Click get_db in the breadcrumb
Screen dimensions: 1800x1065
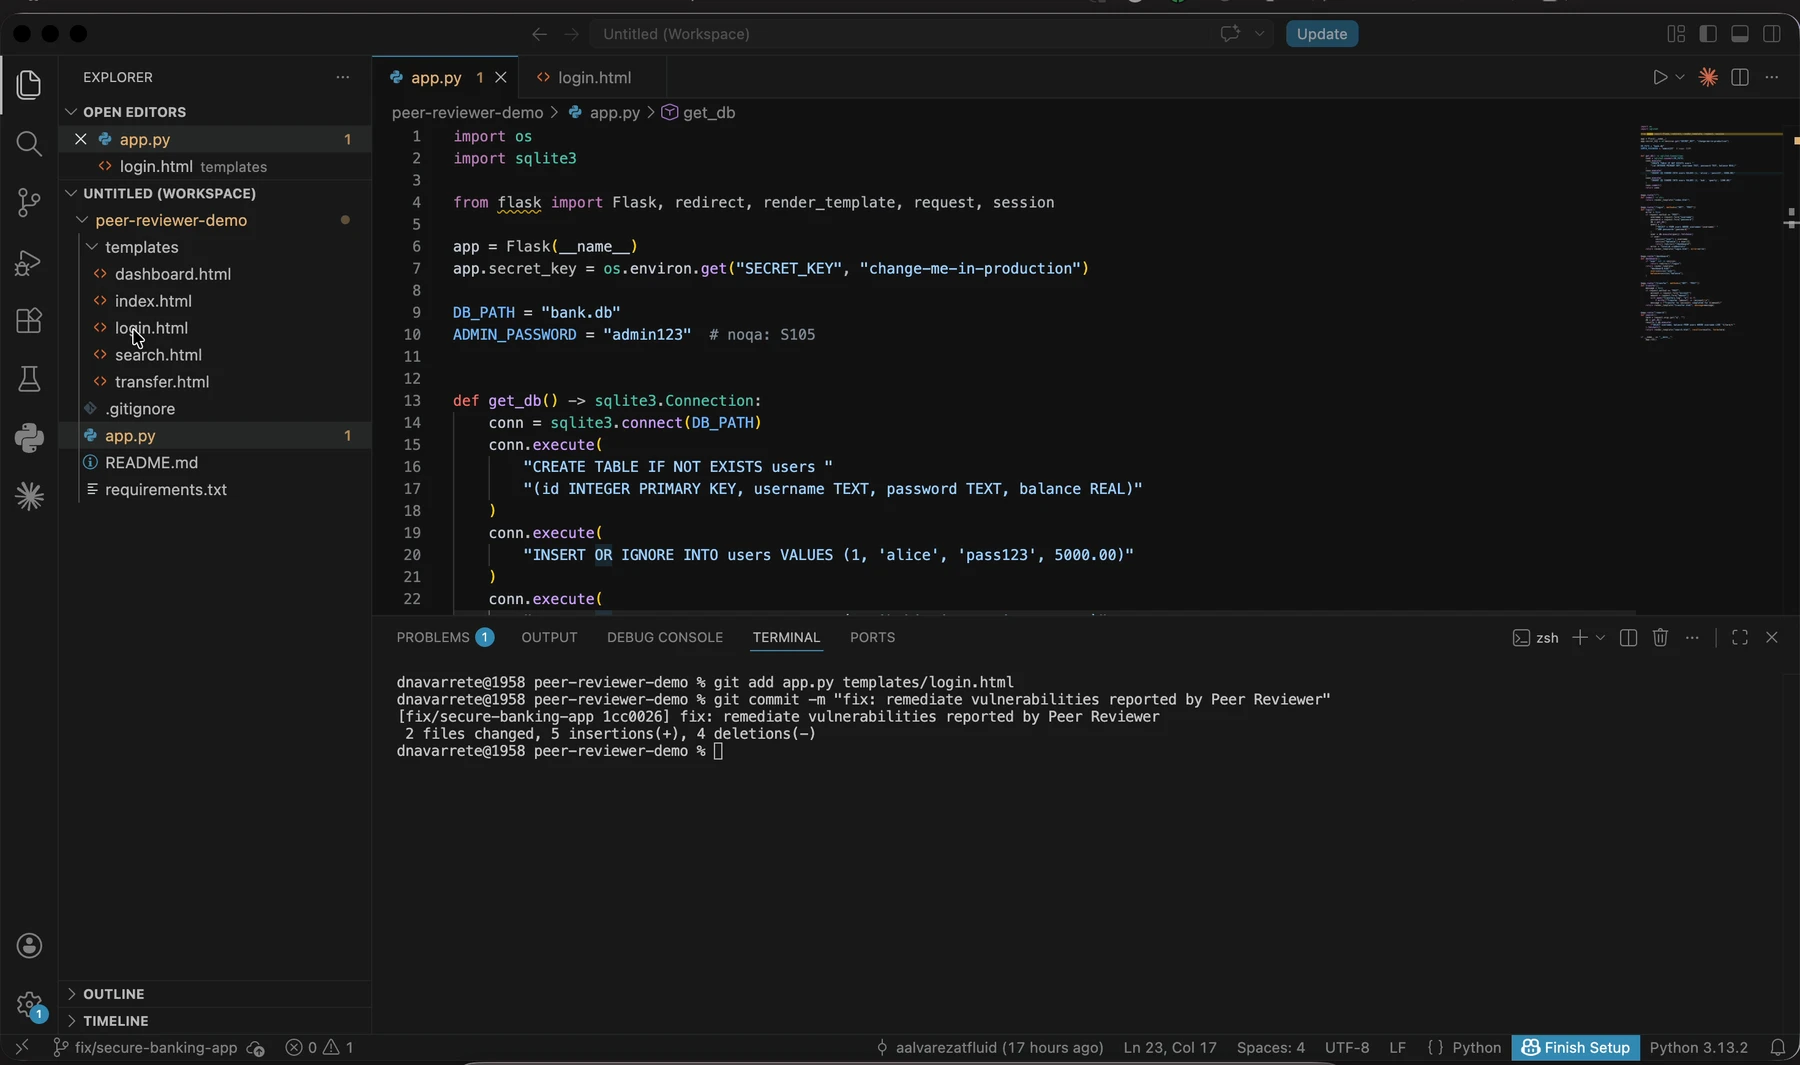tap(709, 113)
